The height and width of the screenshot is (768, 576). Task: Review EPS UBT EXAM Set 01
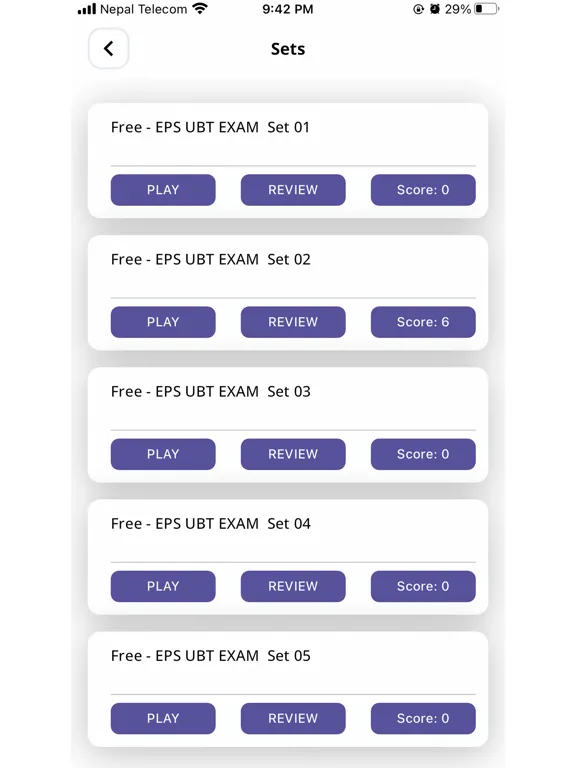coord(293,190)
